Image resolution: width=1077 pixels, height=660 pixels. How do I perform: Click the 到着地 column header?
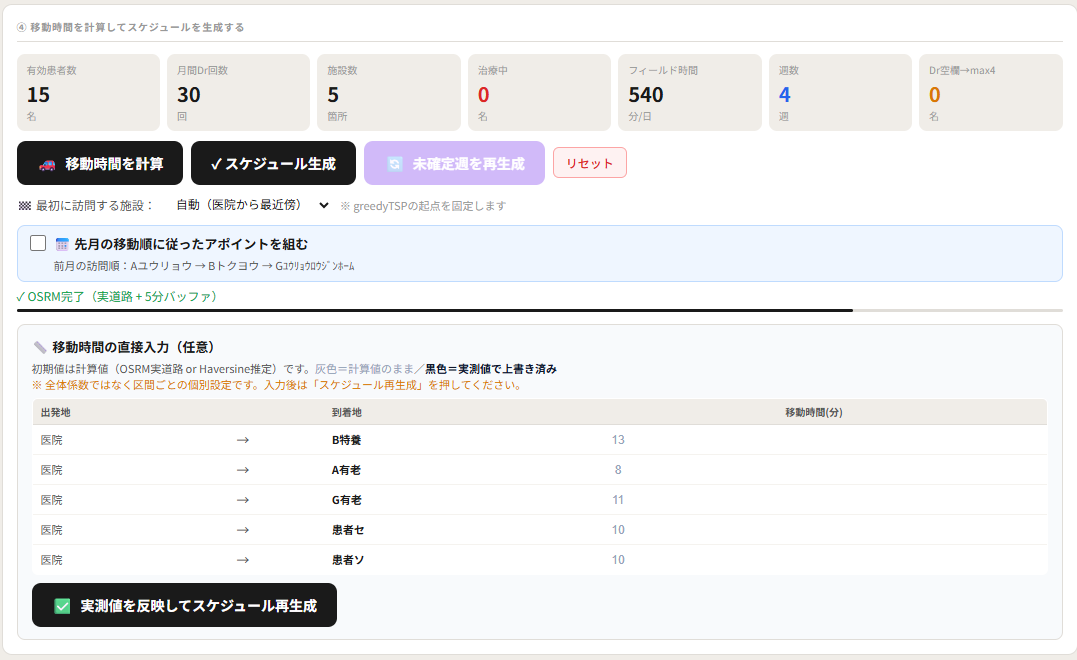point(347,412)
